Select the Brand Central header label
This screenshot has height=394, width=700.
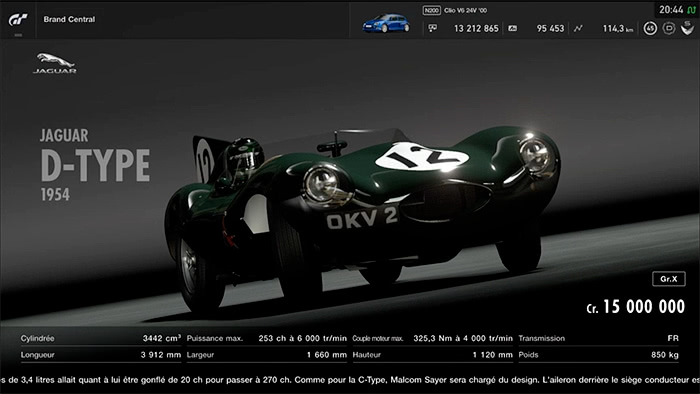coord(69,19)
